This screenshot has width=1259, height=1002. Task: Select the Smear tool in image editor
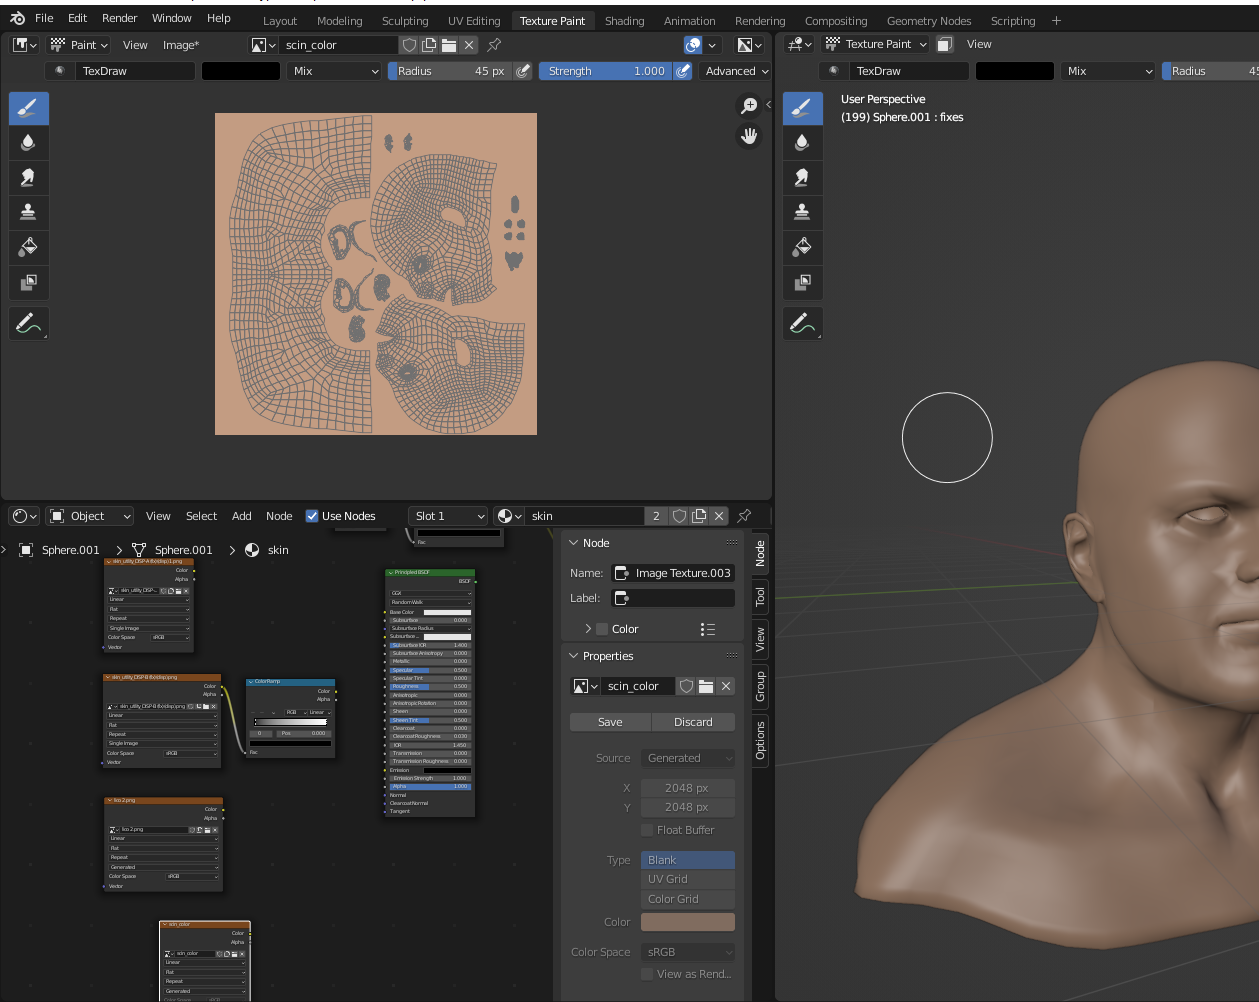tap(28, 178)
